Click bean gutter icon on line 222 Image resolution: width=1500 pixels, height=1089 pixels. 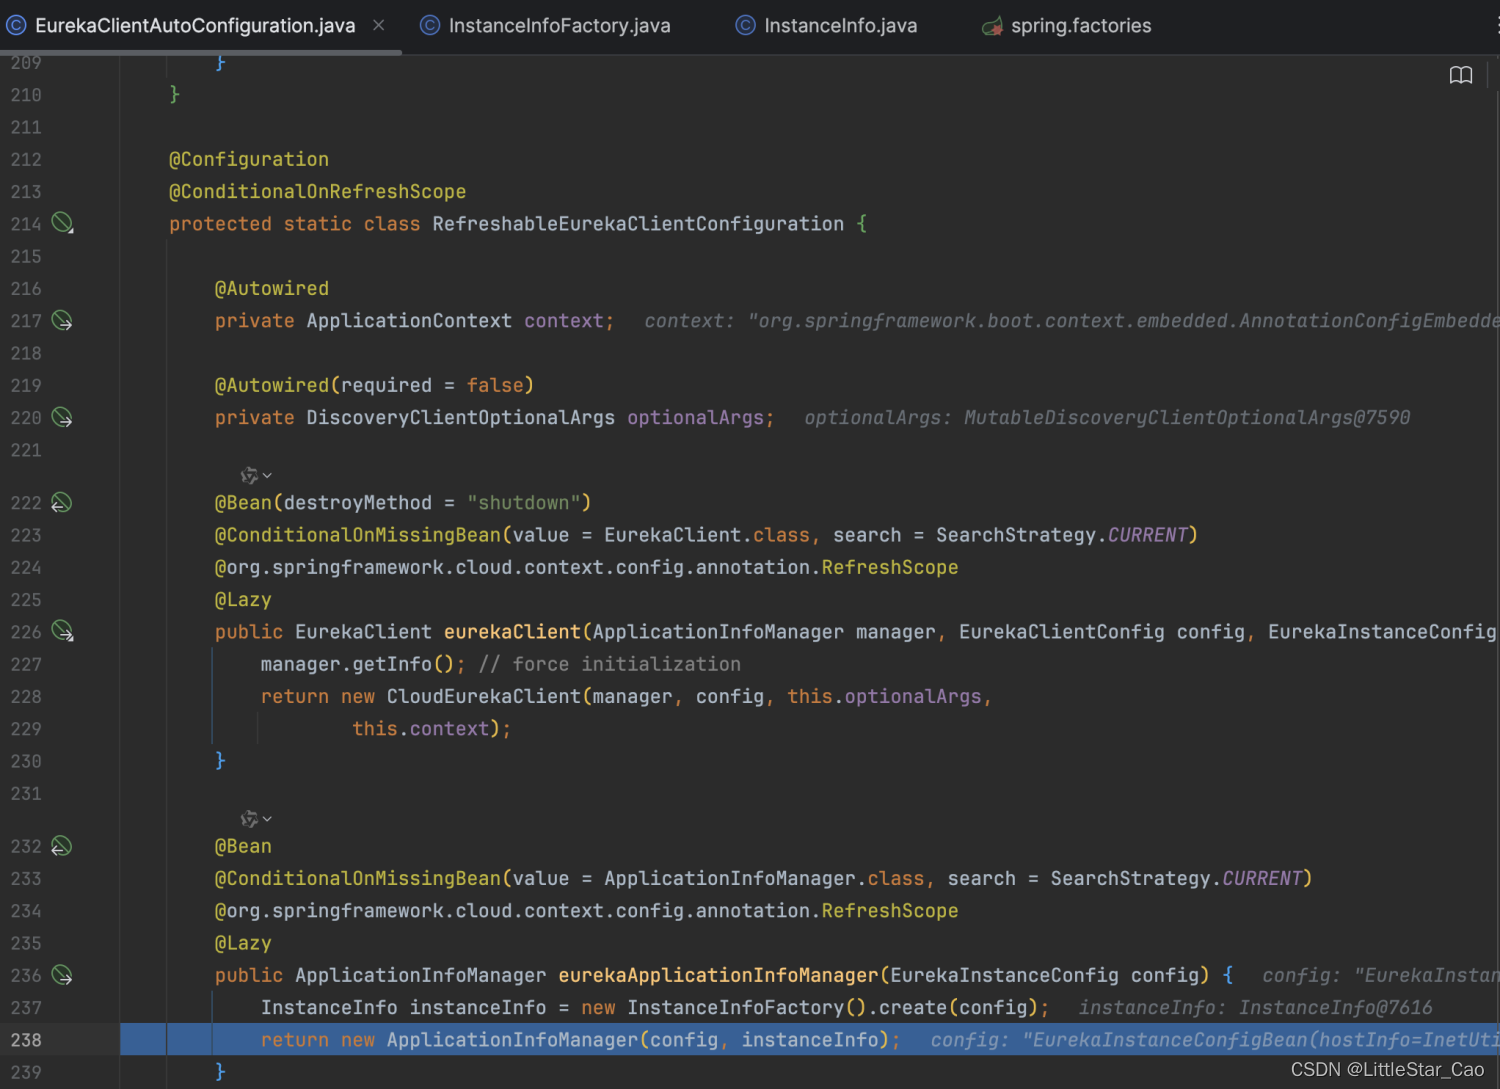pyautogui.click(x=62, y=502)
